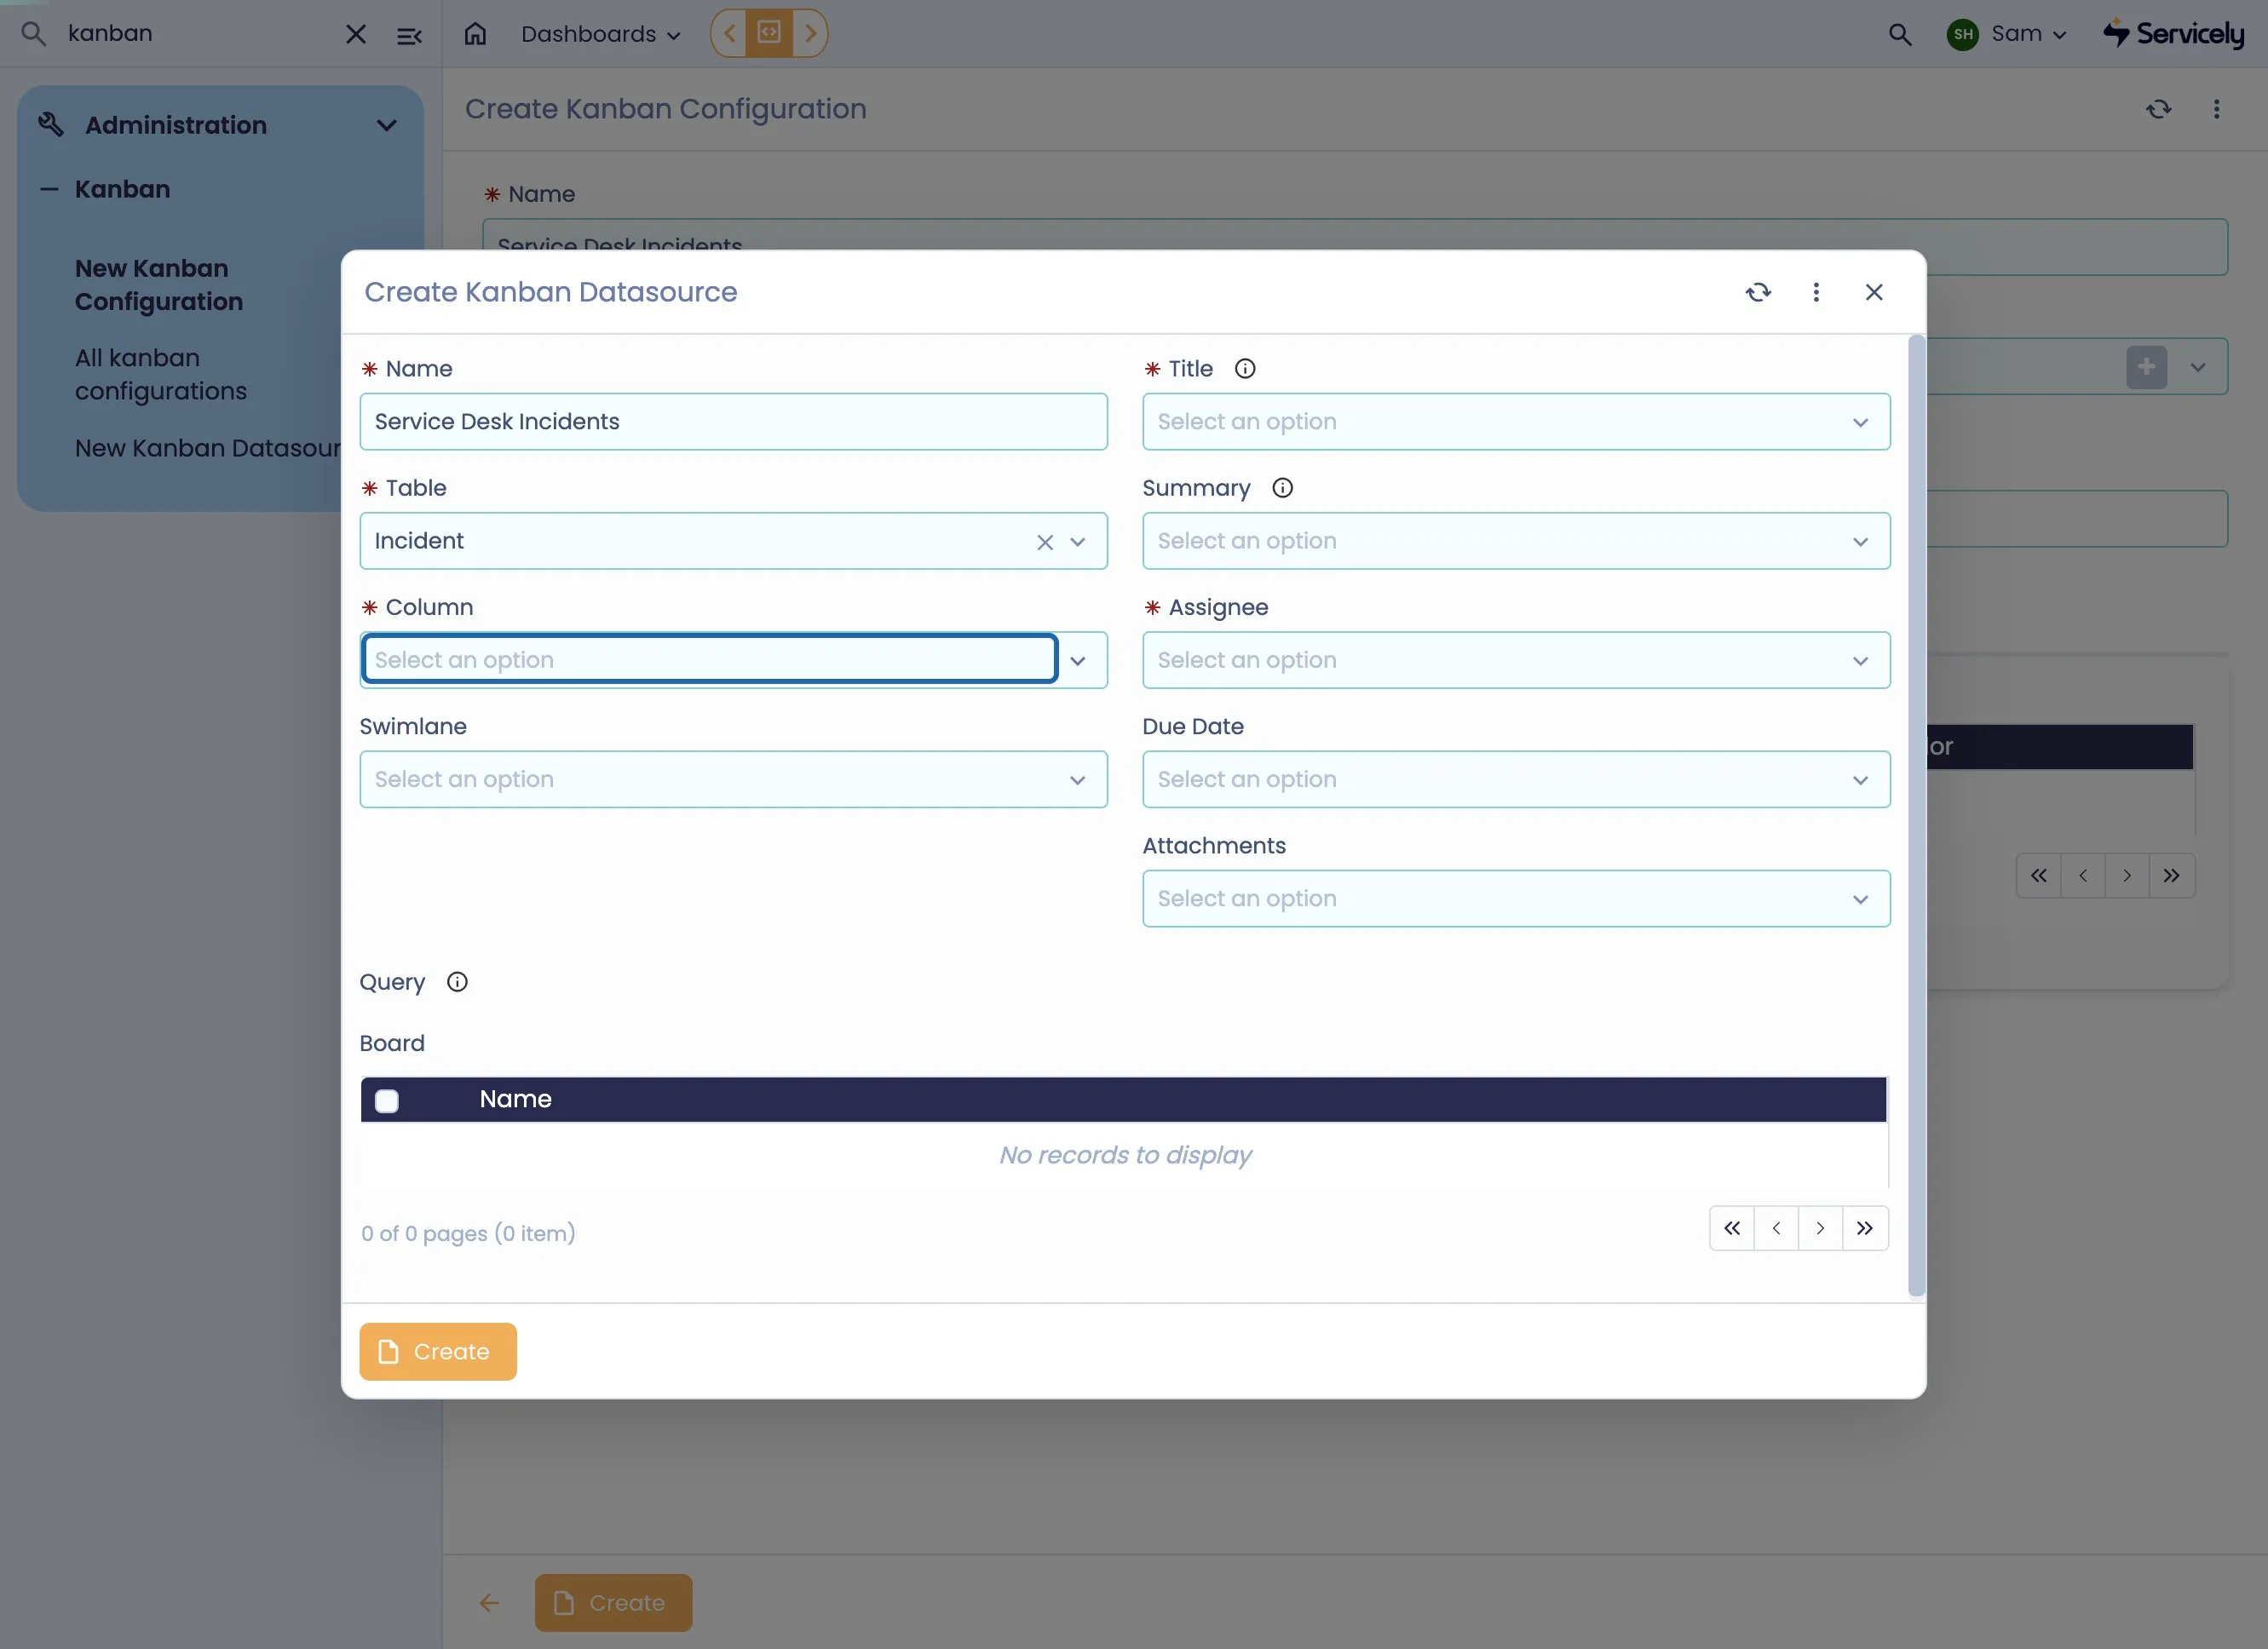Navigate back with the left arrow pill
2268x1649 pixels.
pos(729,33)
